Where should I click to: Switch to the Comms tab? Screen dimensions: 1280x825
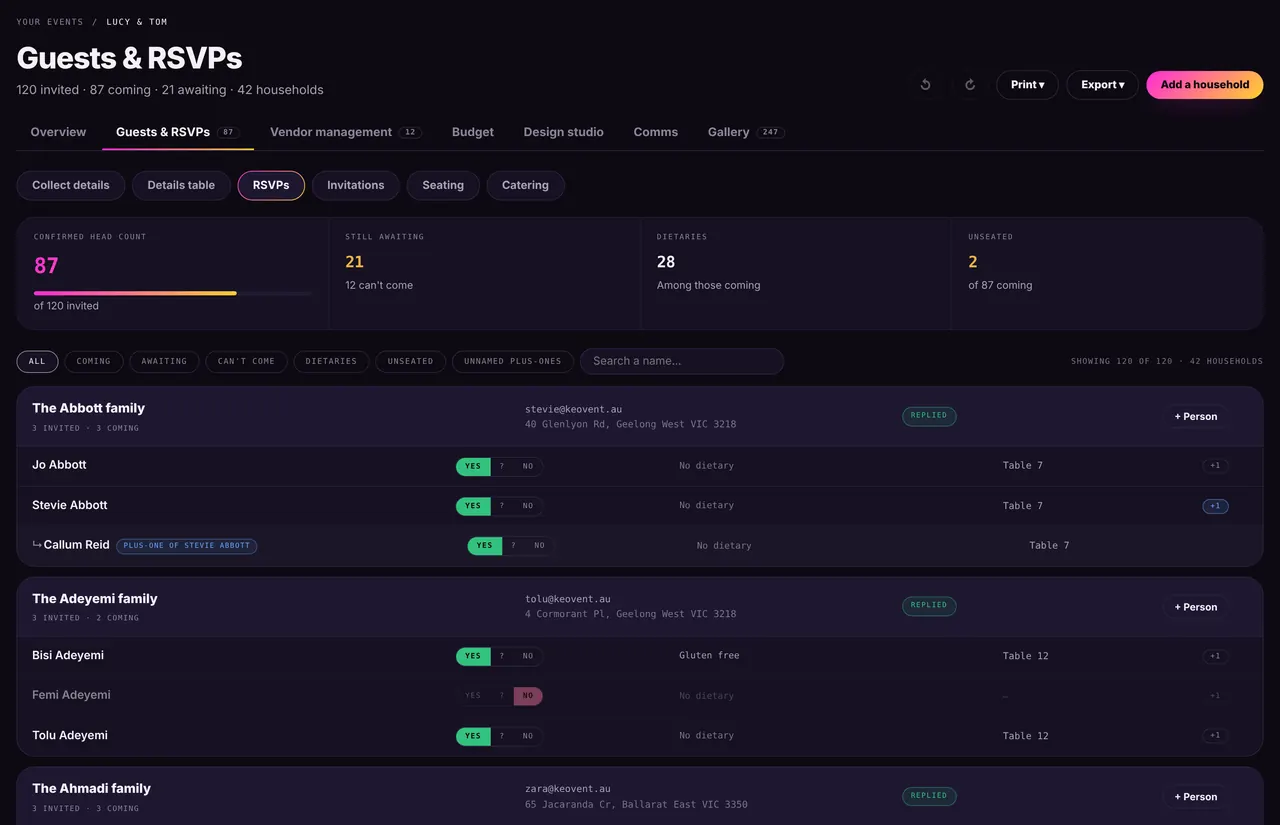[x=656, y=132]
